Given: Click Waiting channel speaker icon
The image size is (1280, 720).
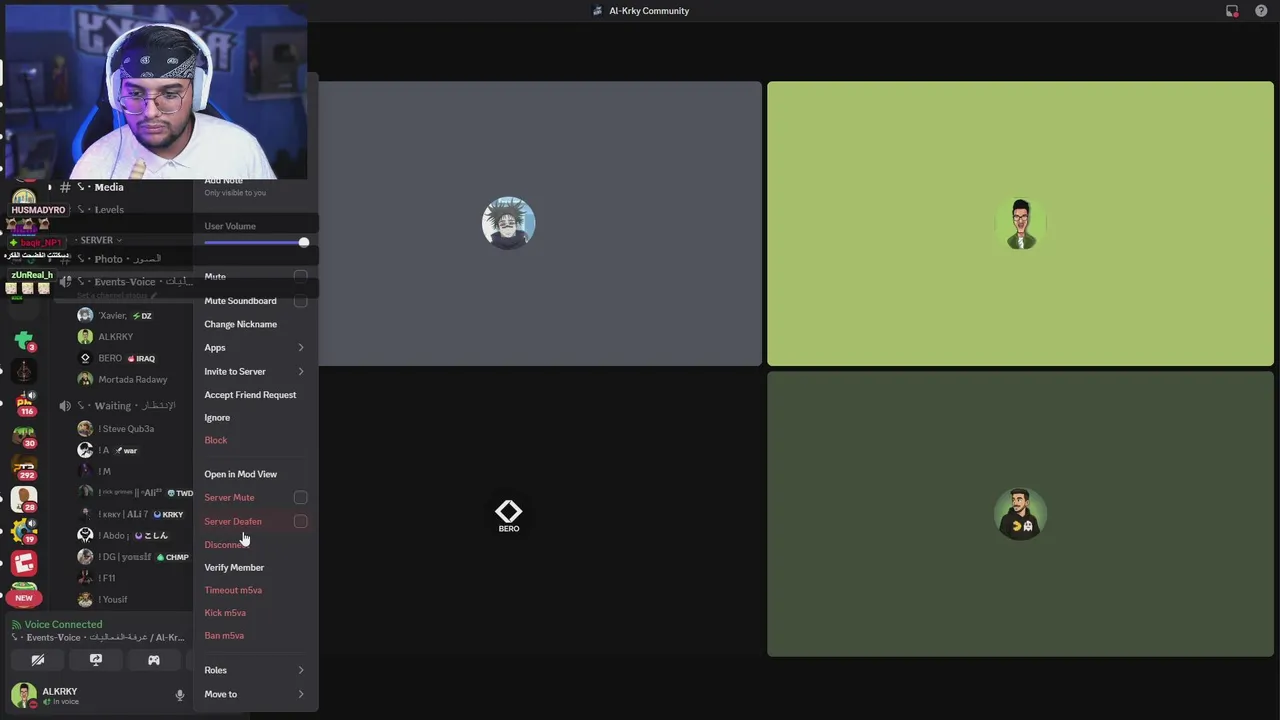Looking at the screenshot, I should (65, 406).
